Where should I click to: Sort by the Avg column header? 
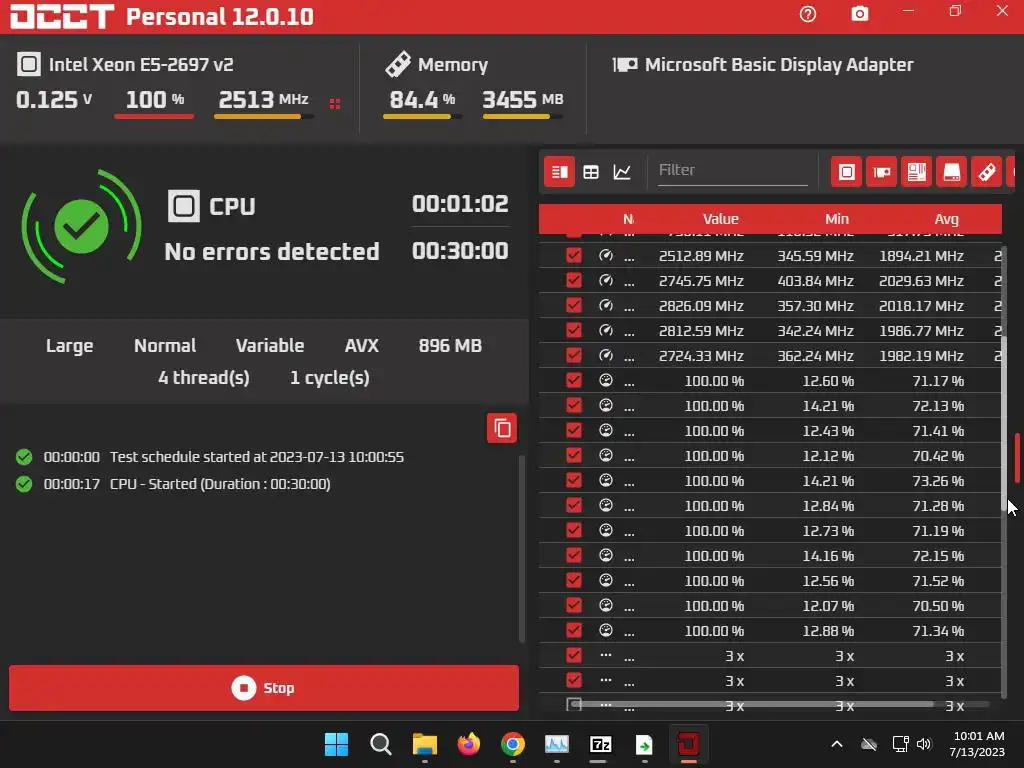tap(946, 219)
